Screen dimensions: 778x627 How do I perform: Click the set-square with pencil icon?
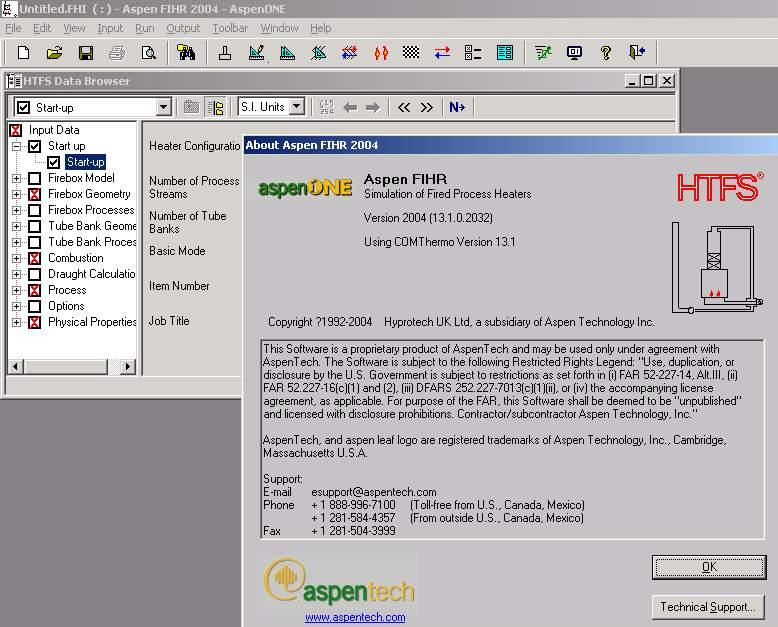257,53
